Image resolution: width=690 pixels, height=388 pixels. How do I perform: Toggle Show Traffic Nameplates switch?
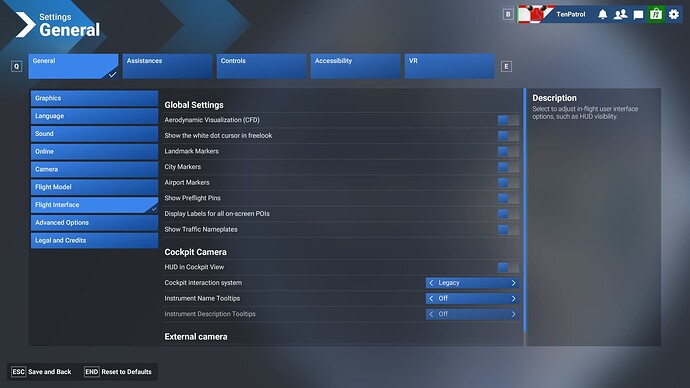point(508,230)
